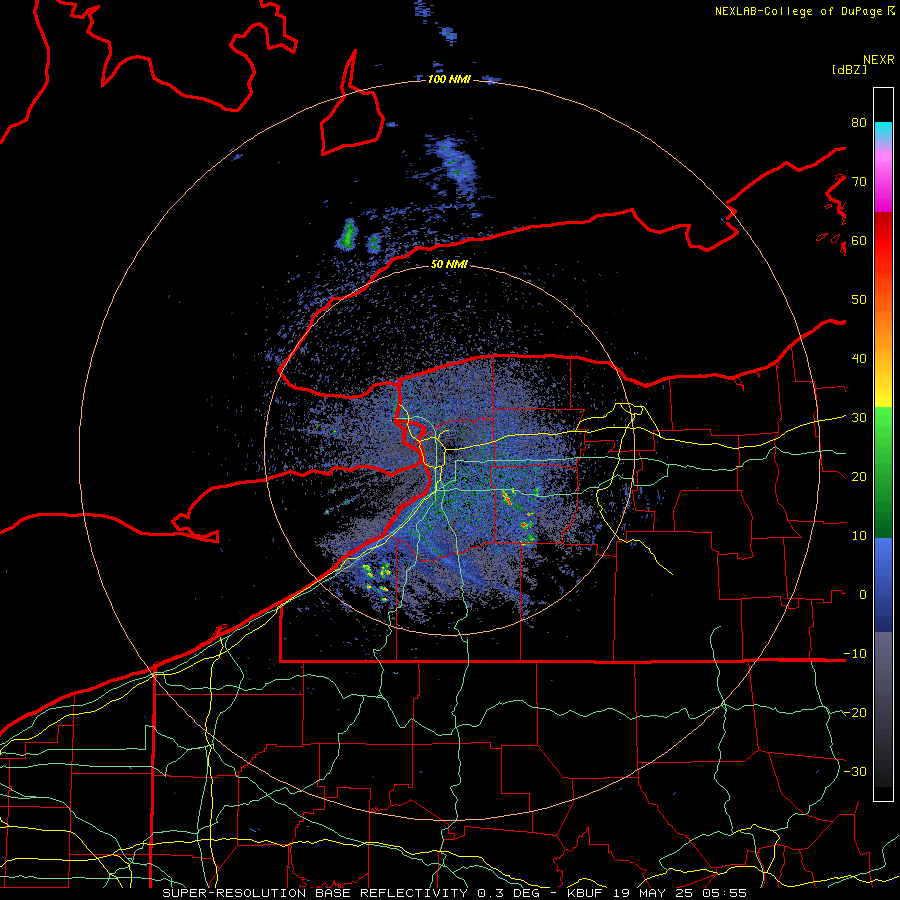Click the cyan segment of the reflectivity color bar

883,131
